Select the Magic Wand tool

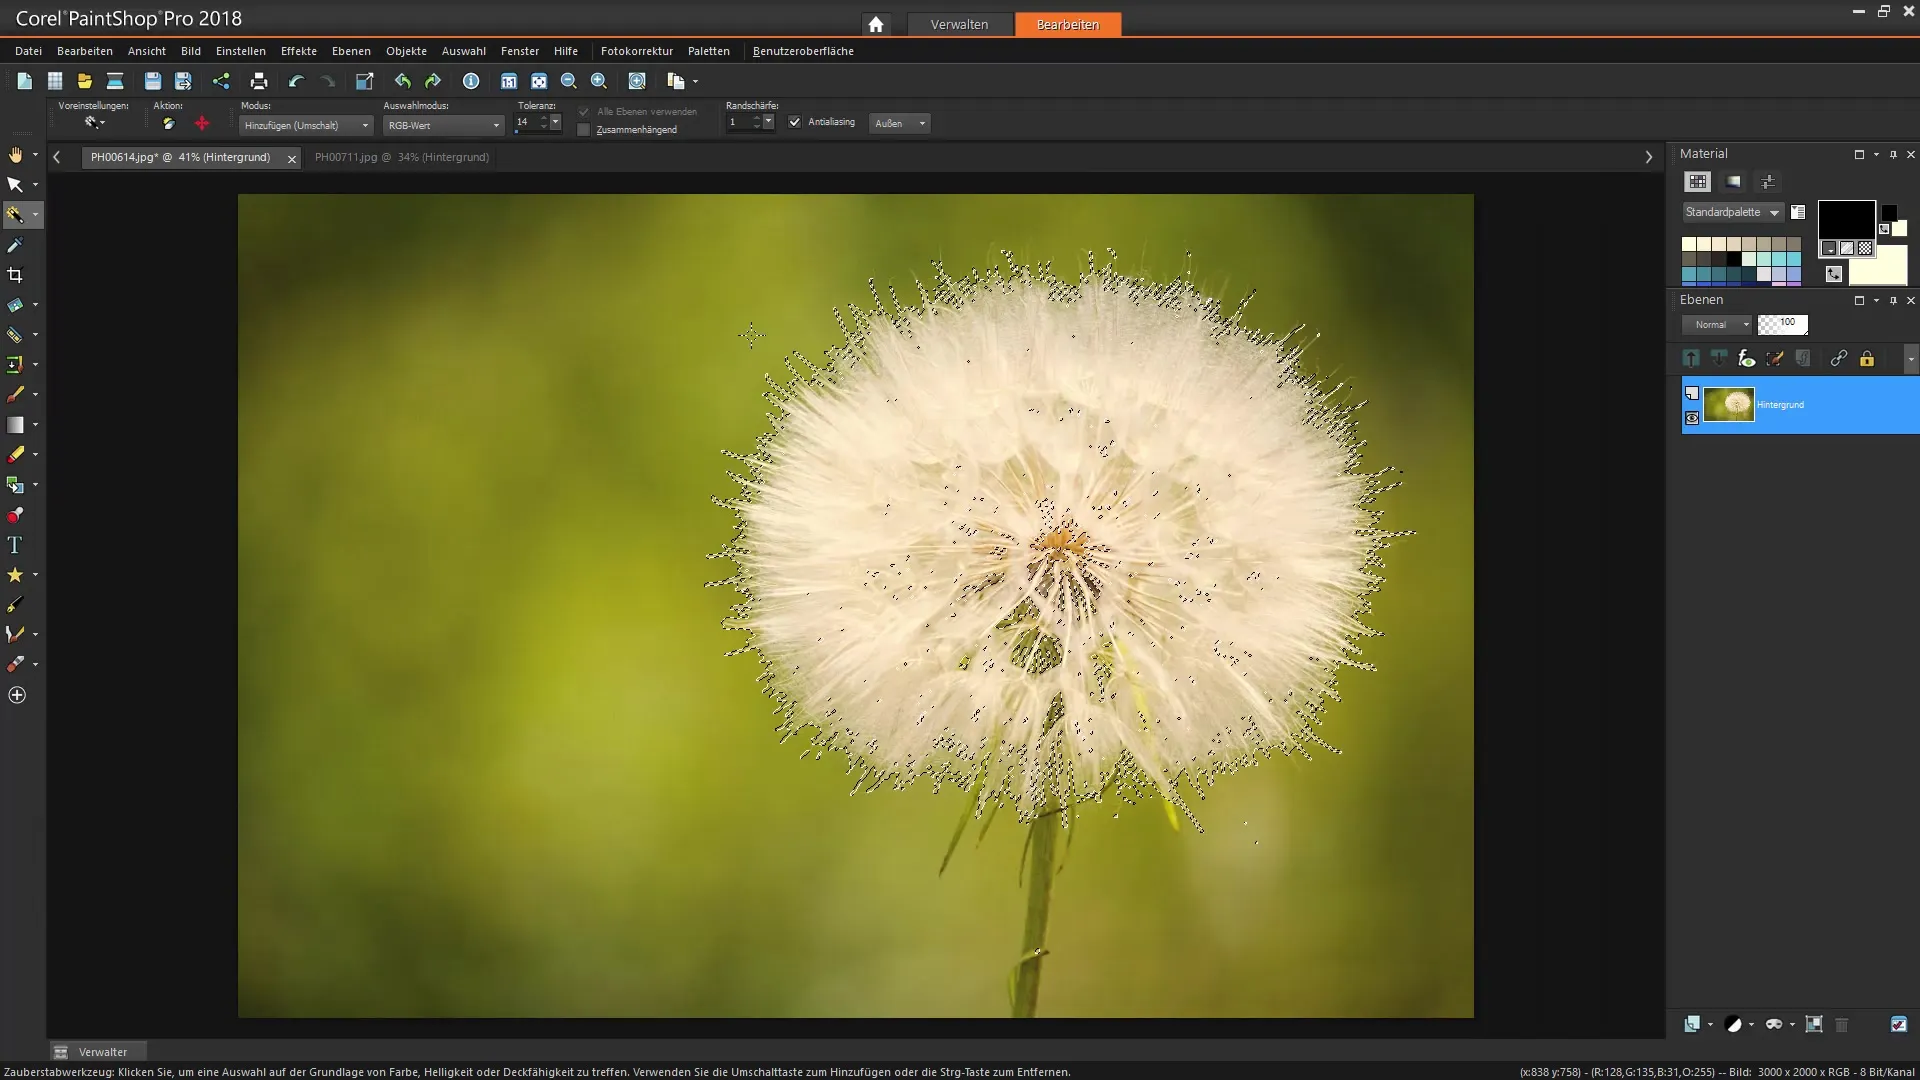tap(15, 214)
